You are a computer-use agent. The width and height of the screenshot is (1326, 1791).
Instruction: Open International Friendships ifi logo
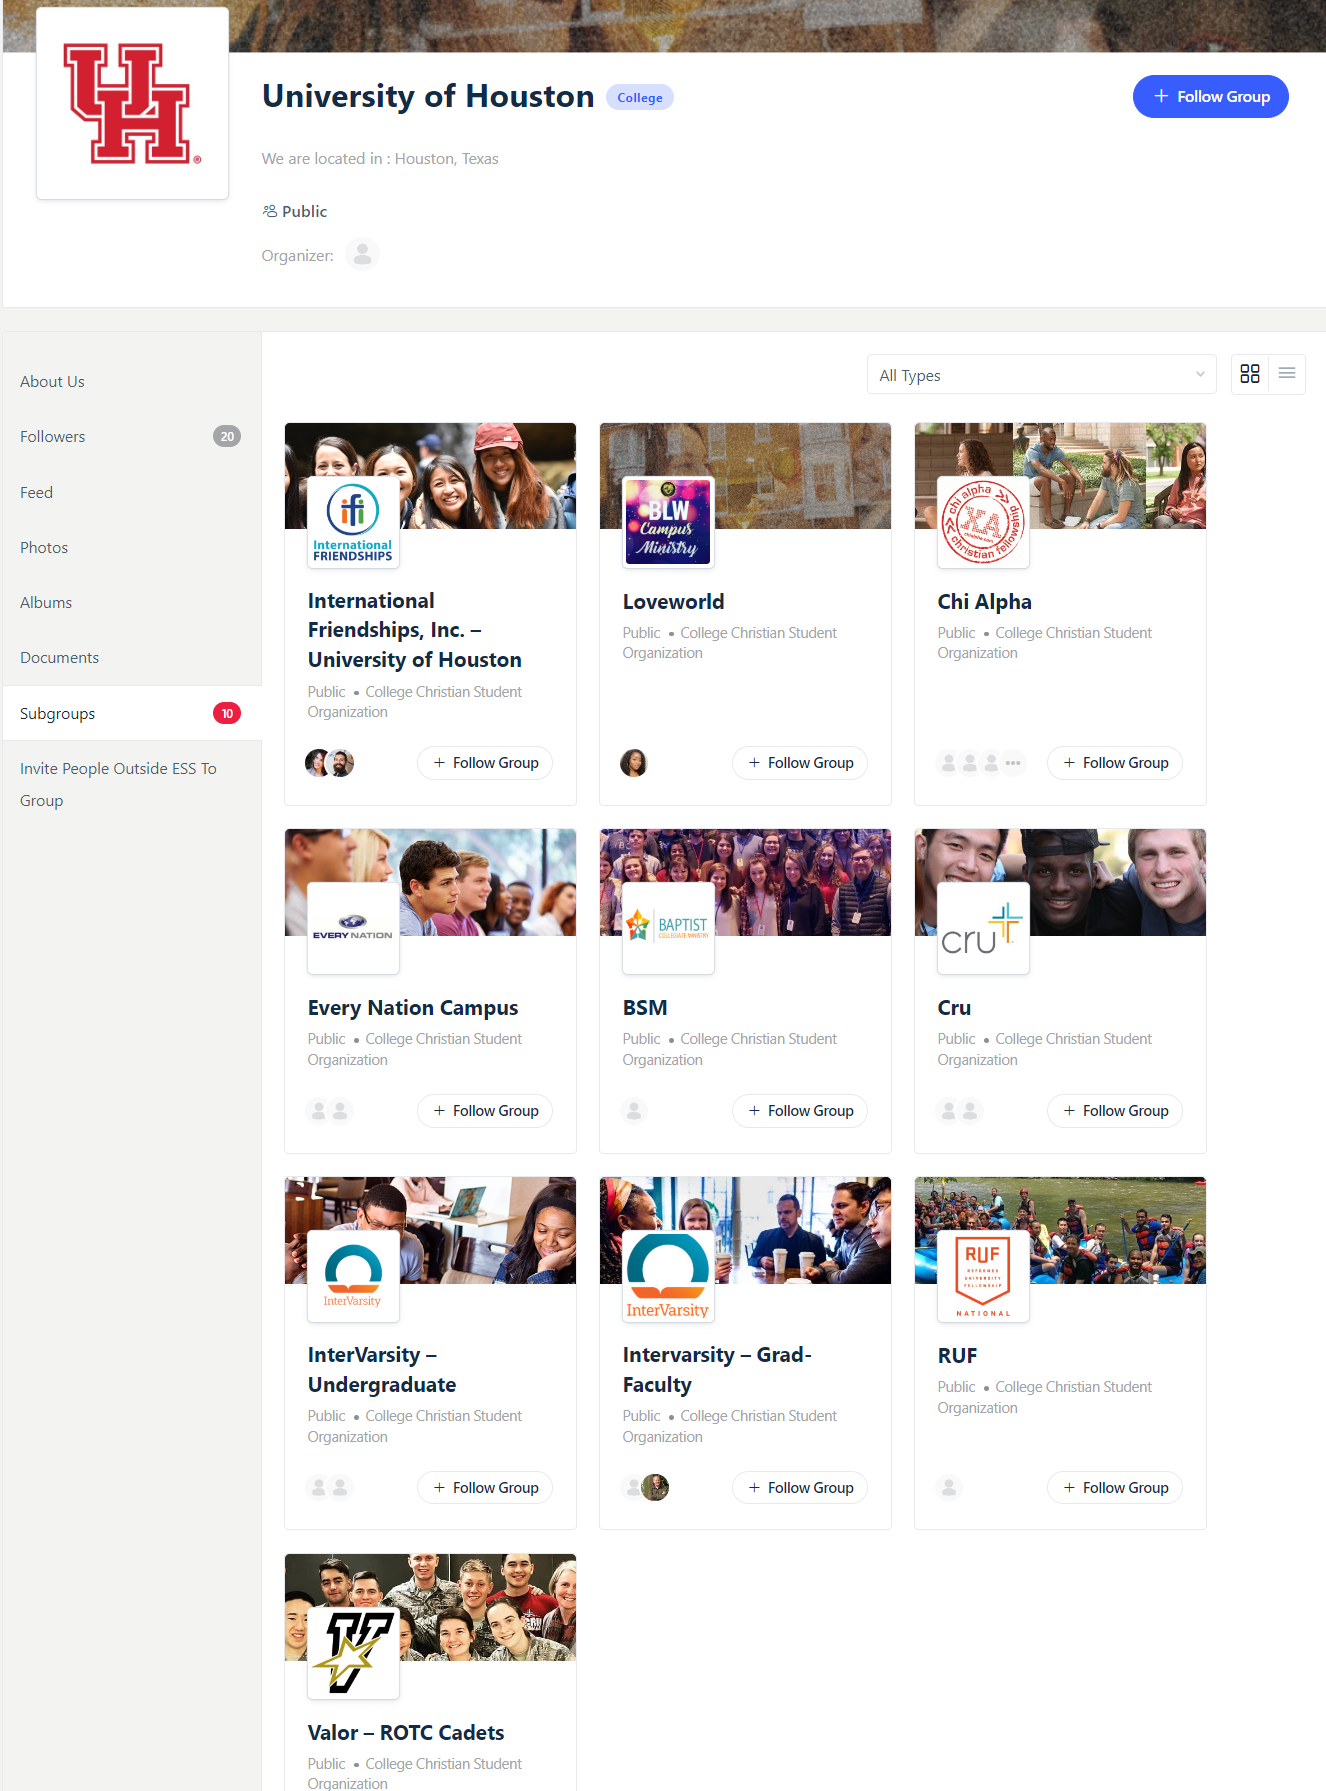coord(353,523)
